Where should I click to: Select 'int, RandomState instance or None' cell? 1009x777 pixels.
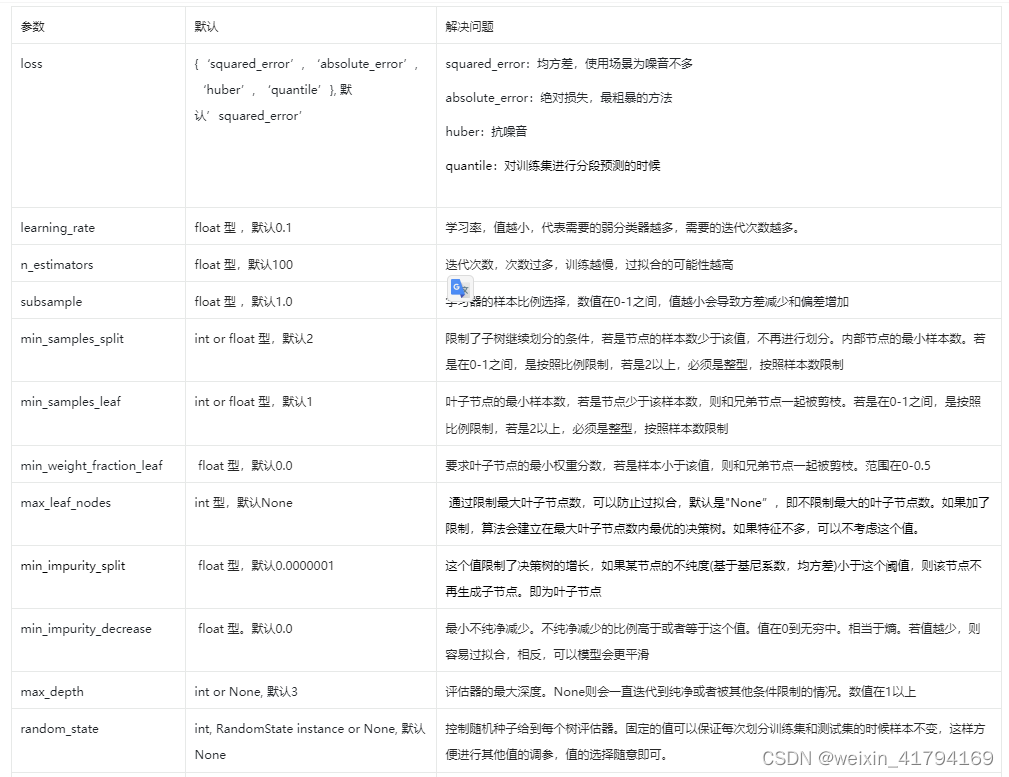(x=310, y=742)
